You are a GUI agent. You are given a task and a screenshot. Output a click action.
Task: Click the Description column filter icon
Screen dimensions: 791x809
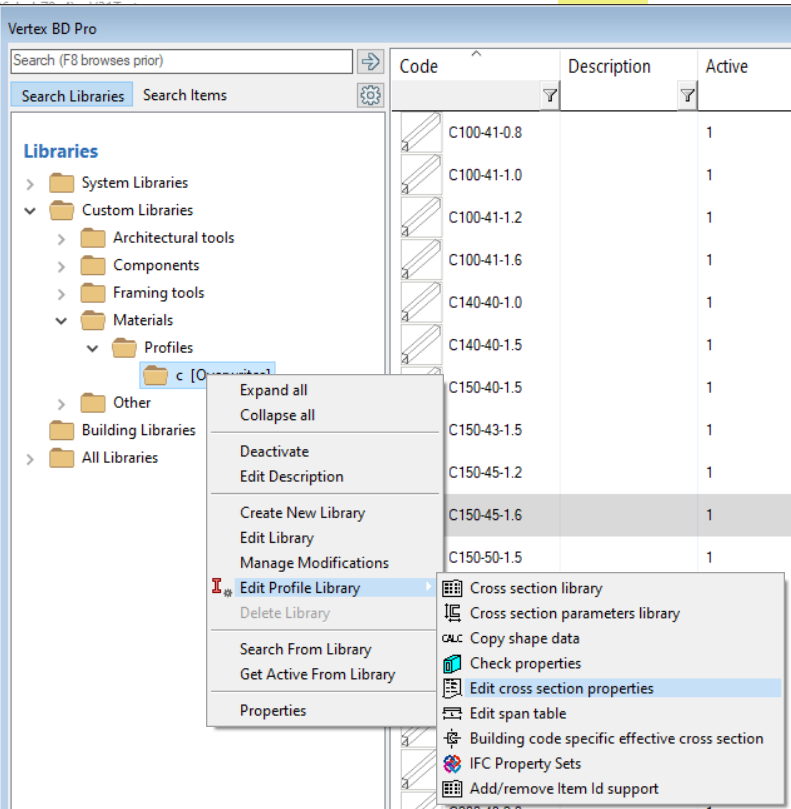point(686,96)
